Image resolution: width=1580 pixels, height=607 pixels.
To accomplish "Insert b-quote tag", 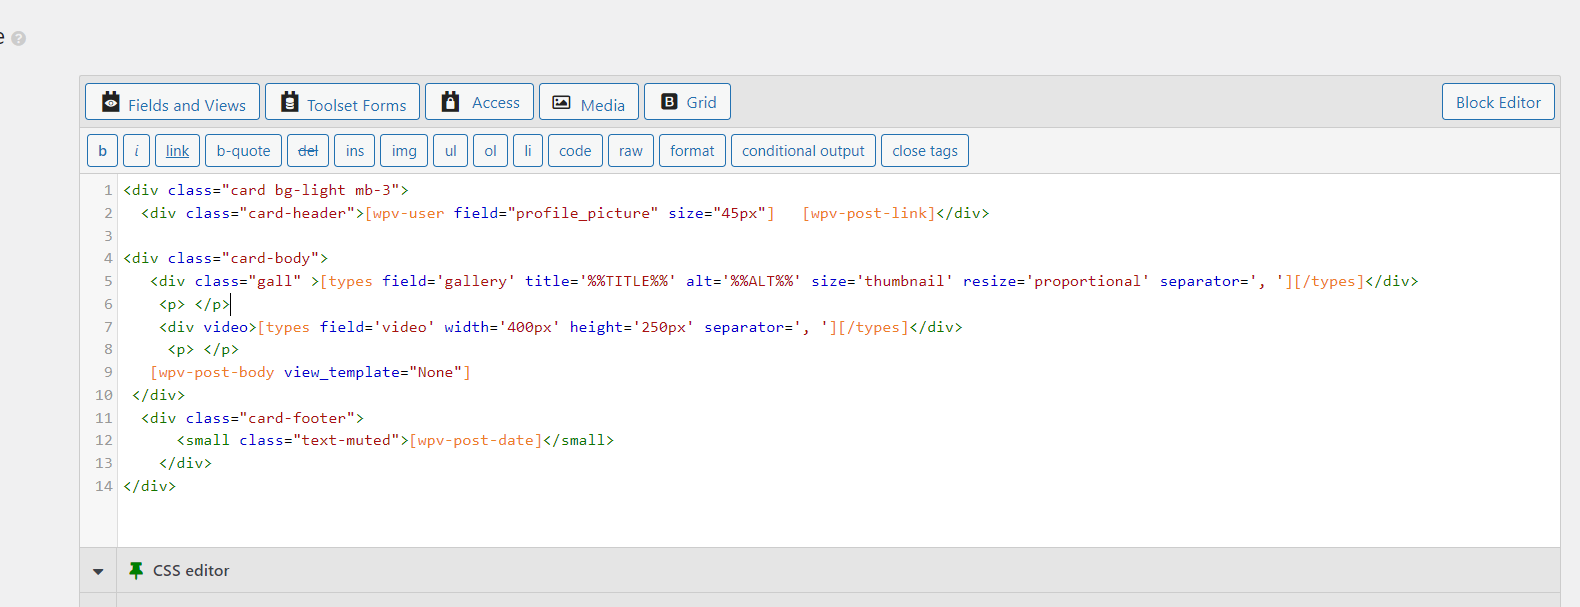I will point(243,151).
